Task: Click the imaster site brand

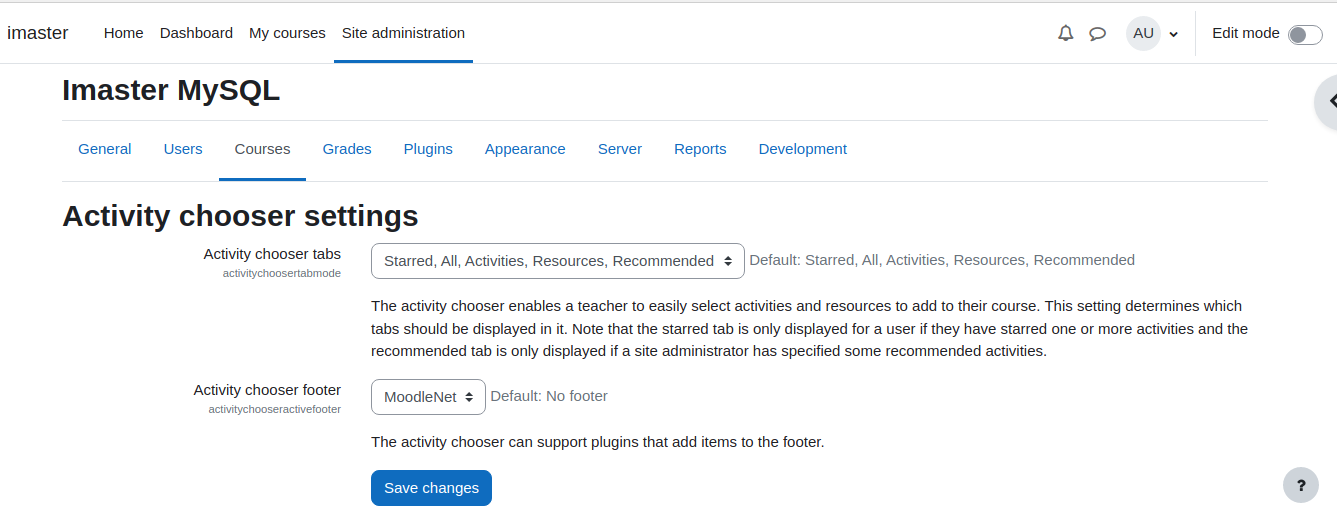Action: tap(38, 33)
